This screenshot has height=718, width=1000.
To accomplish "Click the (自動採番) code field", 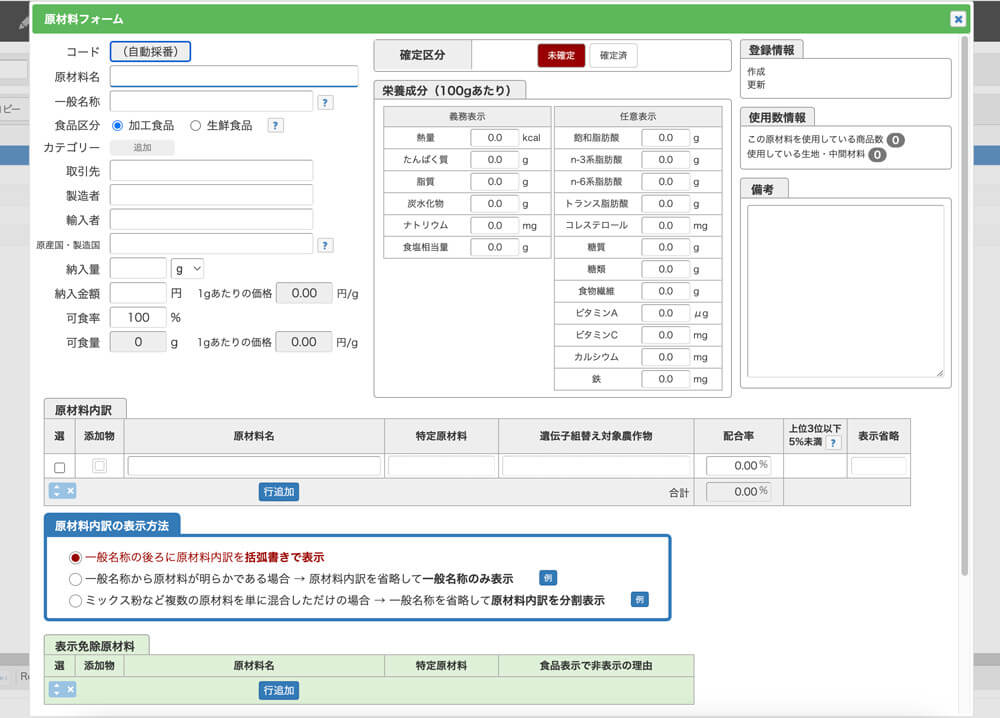I will pyautogui.click(x=151, y=52).
